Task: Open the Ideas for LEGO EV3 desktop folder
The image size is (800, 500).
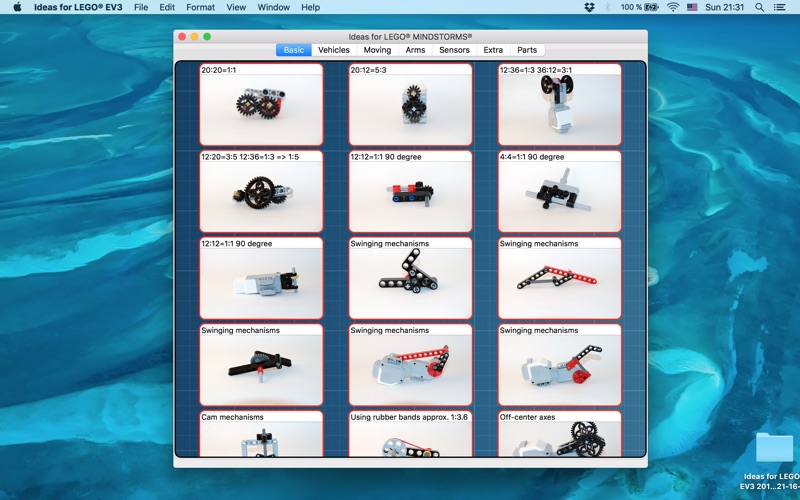Action: pos(774,448)
